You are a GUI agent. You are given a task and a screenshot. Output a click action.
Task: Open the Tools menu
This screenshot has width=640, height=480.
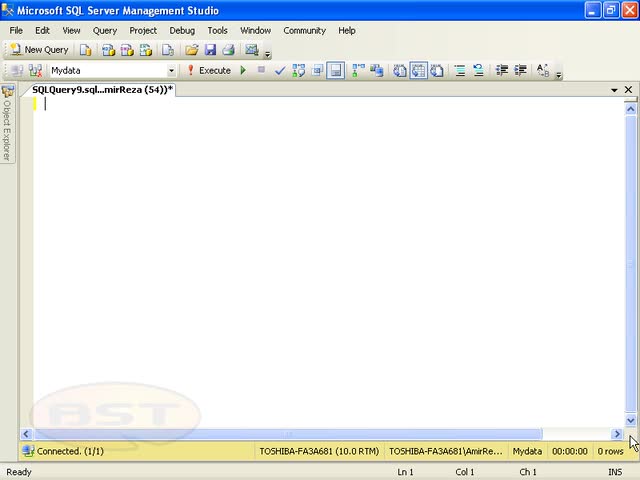217,31
